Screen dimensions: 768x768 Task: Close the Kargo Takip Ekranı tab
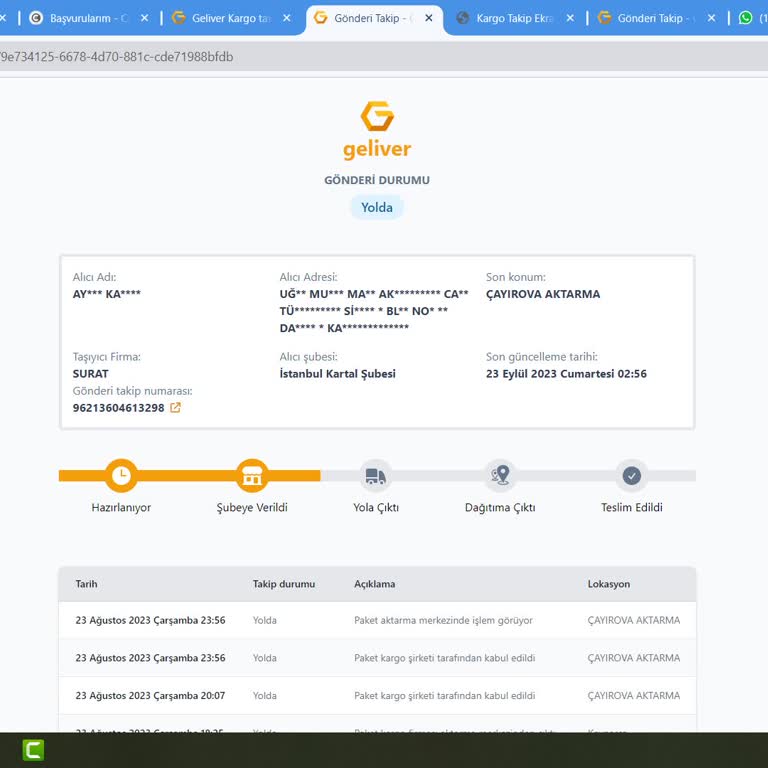[x=570, y=18]
